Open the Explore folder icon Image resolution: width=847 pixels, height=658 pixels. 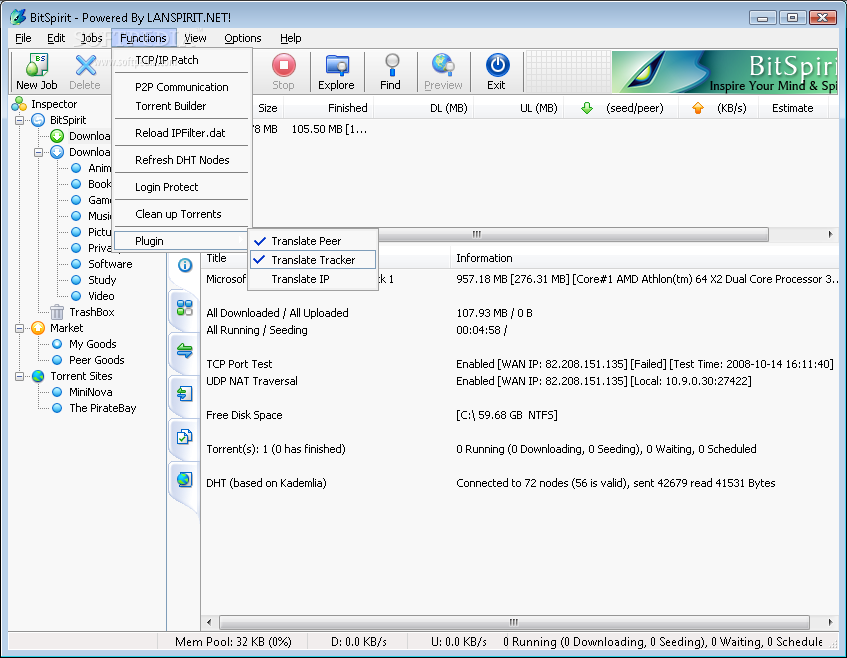pyautogui.click(x=337, y=65)
